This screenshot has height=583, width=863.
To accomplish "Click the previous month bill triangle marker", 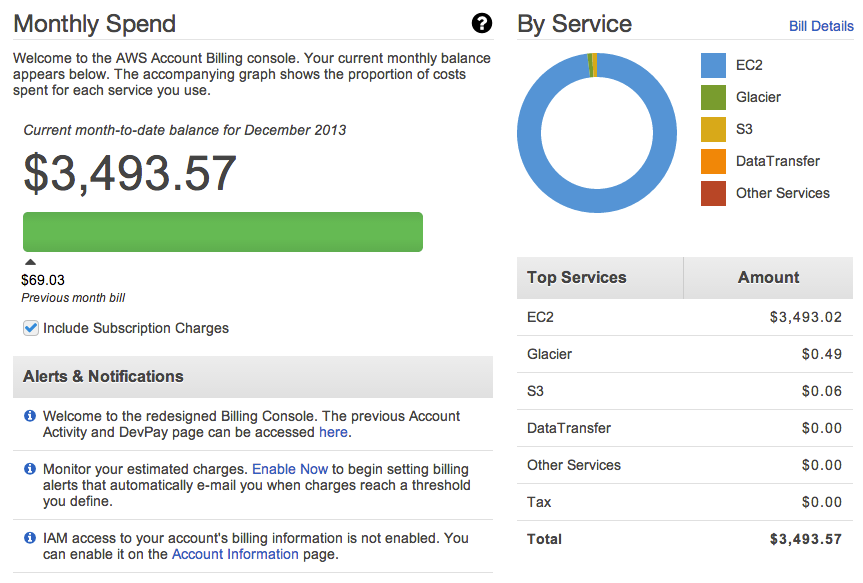I will click(30, 263).
